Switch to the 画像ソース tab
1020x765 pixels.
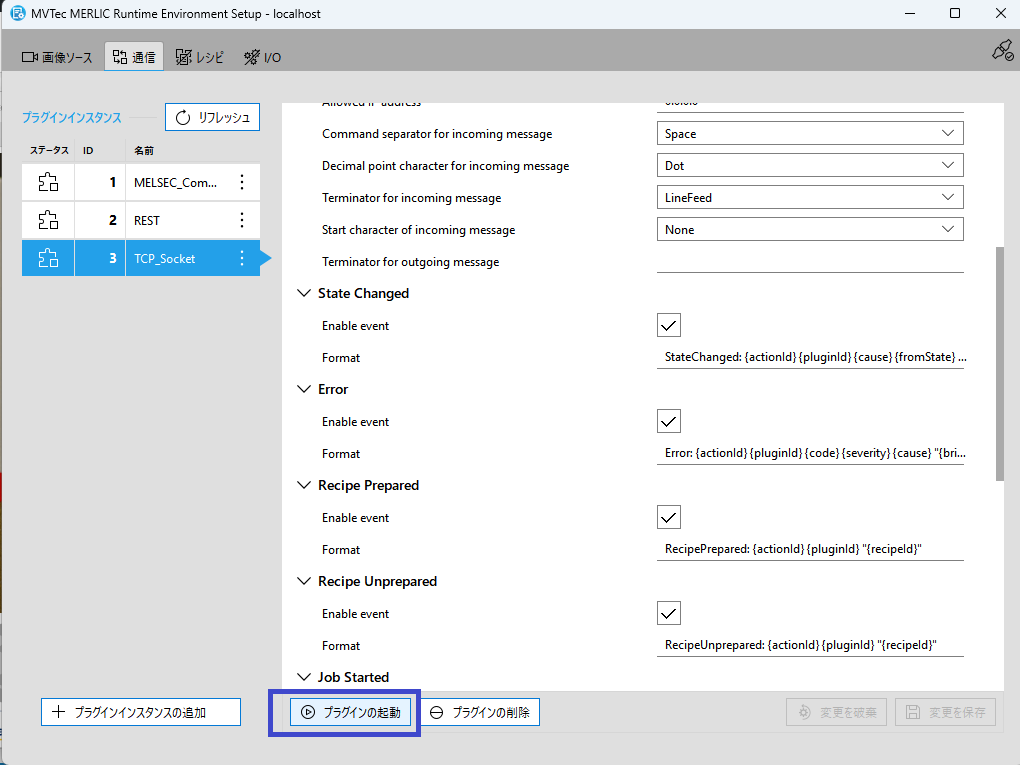pos(57,57)
